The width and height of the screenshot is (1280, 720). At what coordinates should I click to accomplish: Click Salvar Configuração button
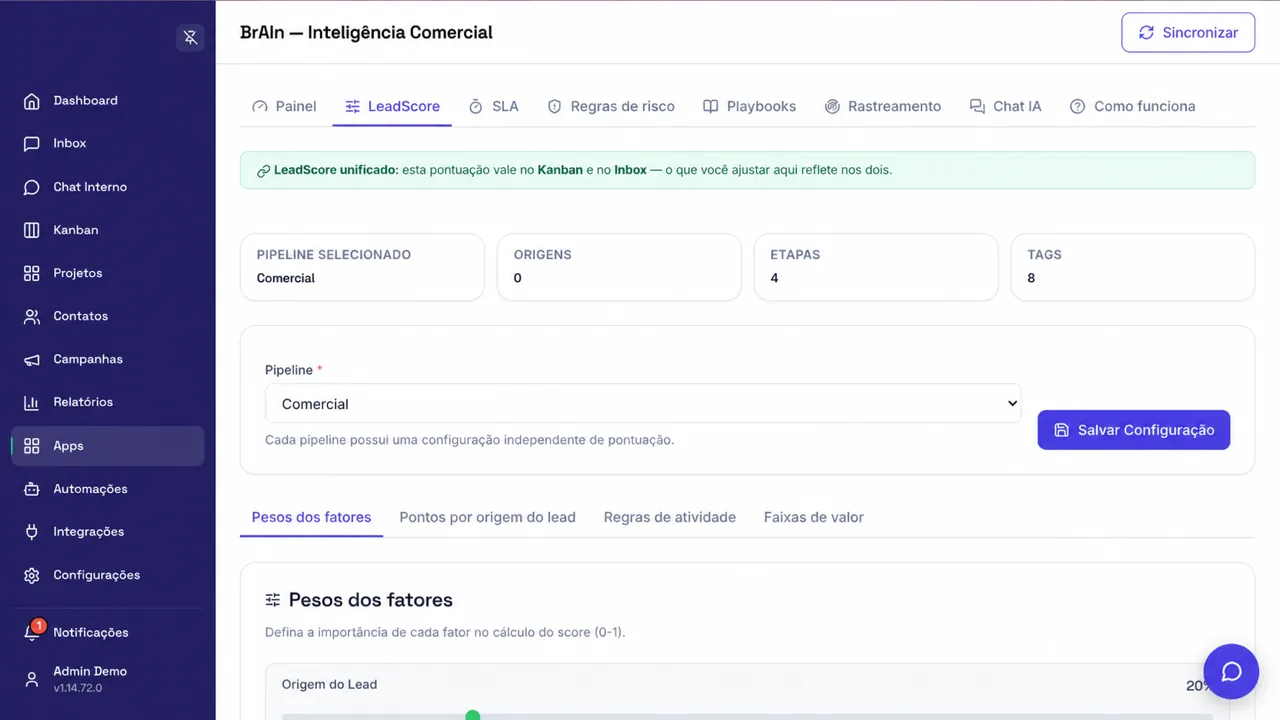(x=1134, y=430)
